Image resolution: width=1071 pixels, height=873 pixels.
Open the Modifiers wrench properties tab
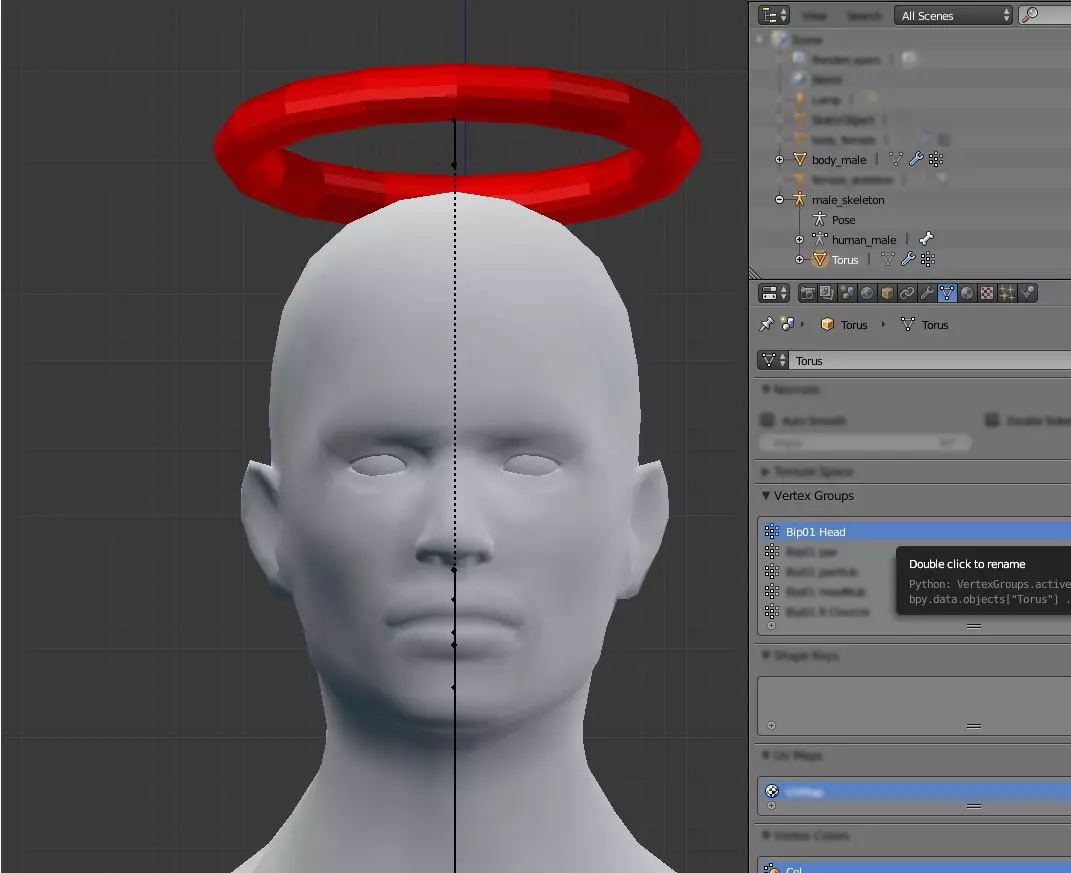click(x=926, y=293)
